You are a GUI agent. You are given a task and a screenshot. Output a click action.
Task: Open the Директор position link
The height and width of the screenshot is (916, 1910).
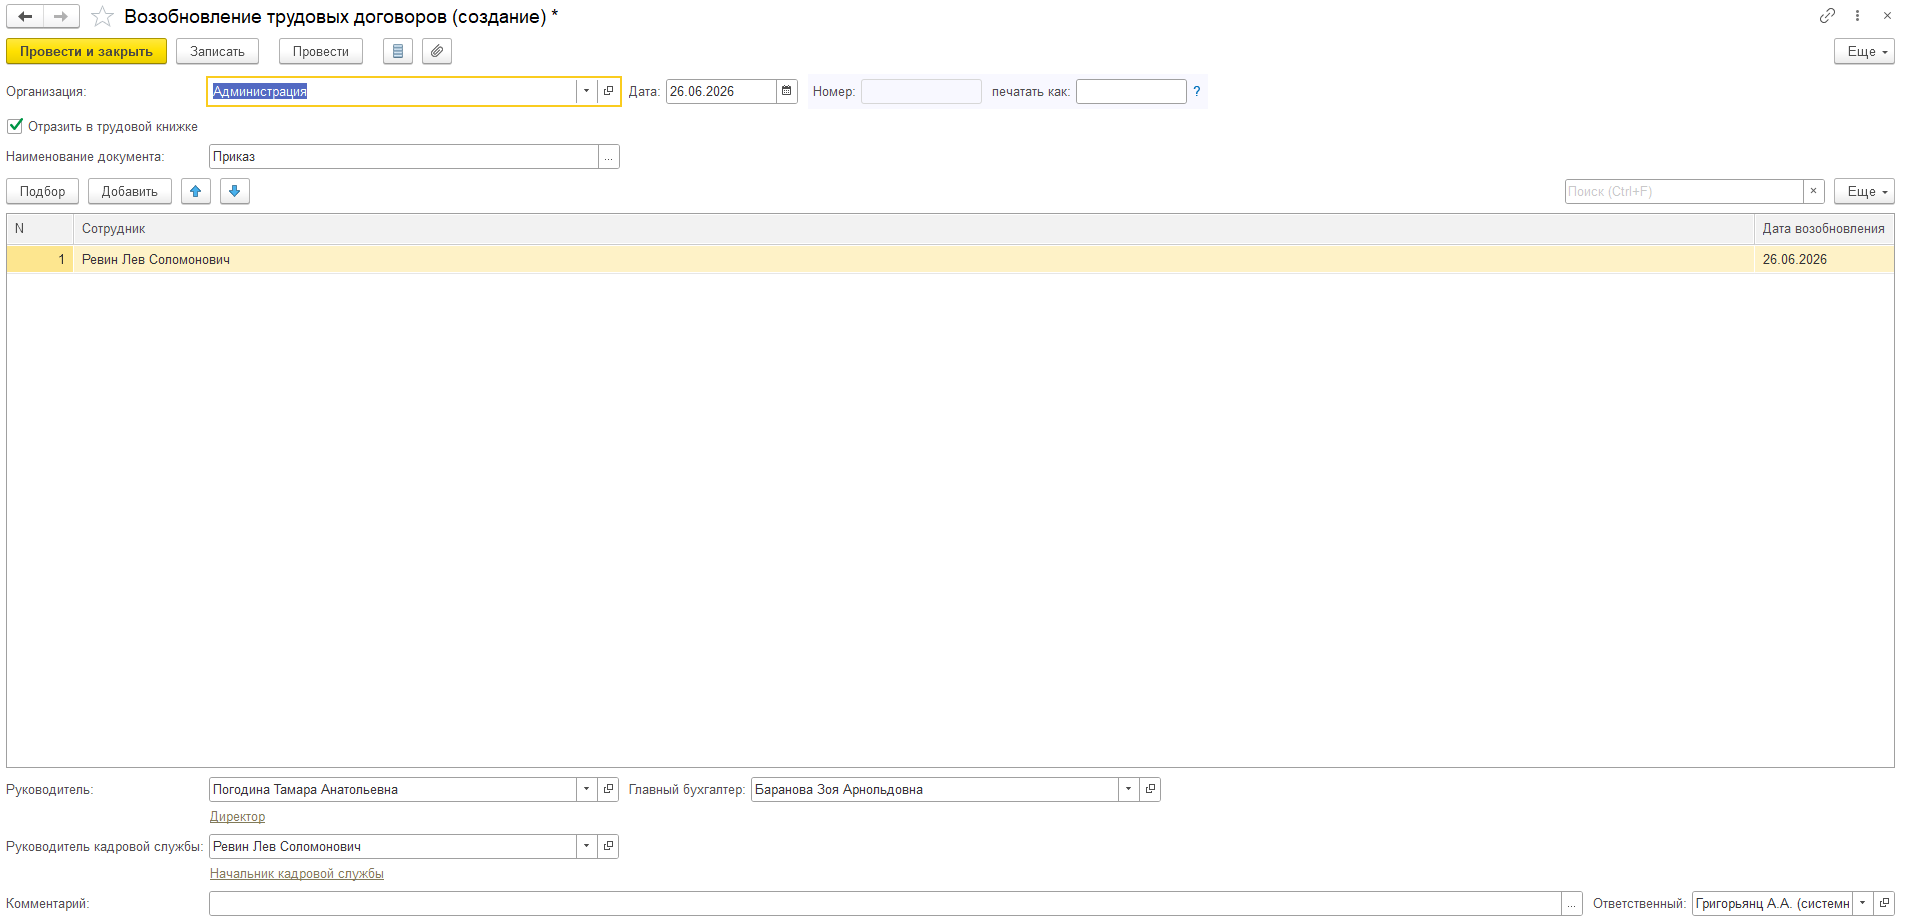point(237,817)
